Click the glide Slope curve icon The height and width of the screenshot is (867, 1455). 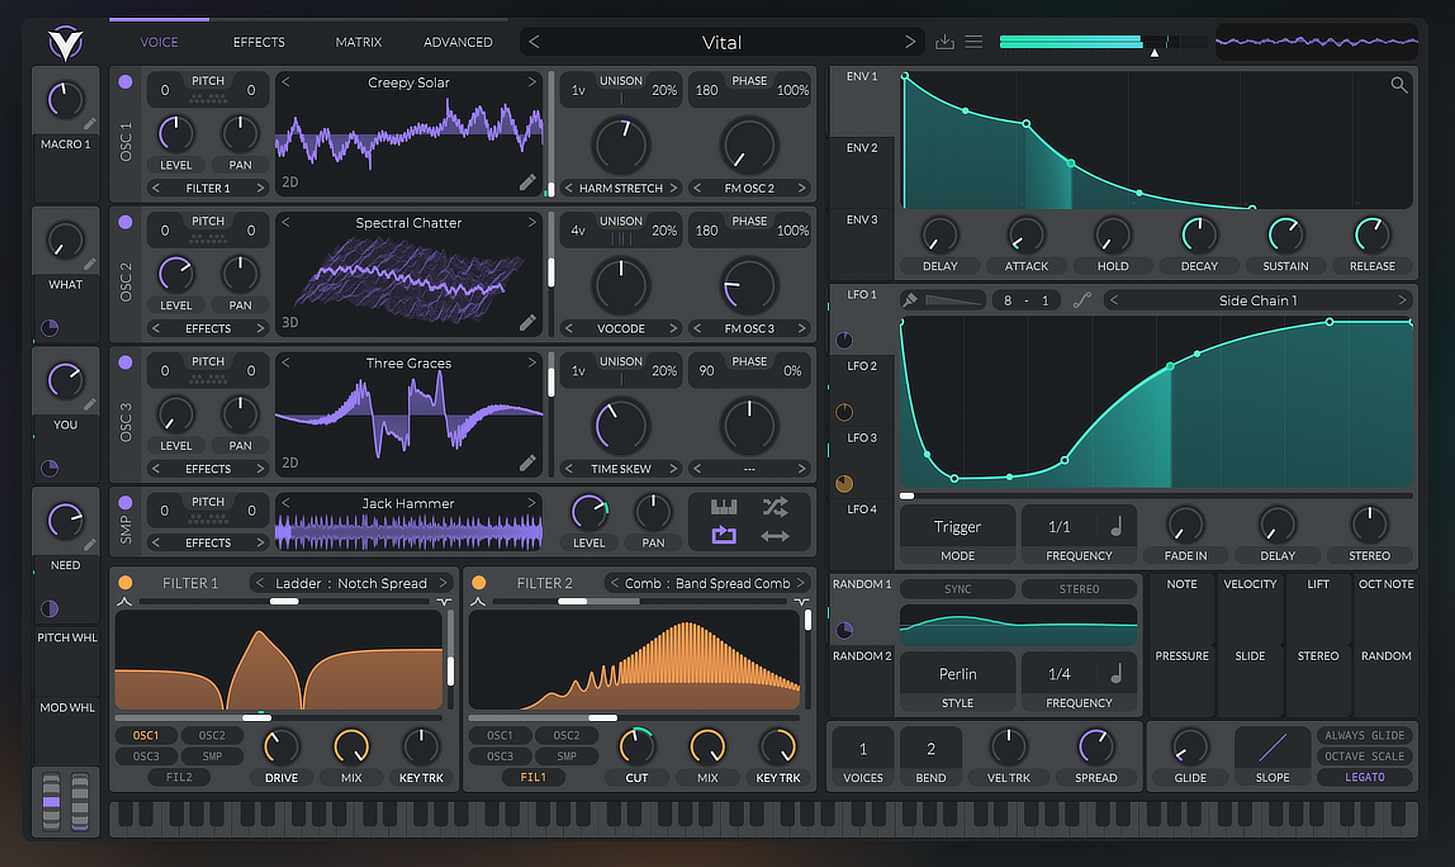[1272, 747]
